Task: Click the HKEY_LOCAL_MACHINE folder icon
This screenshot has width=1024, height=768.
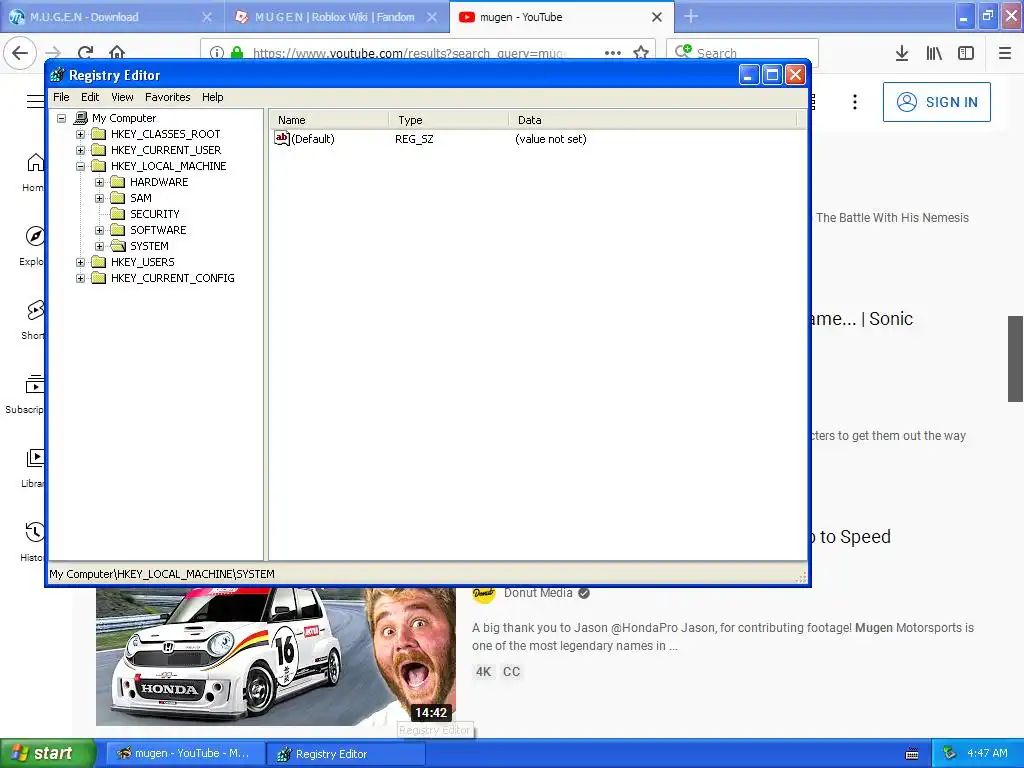Action: tap(99, 166)
